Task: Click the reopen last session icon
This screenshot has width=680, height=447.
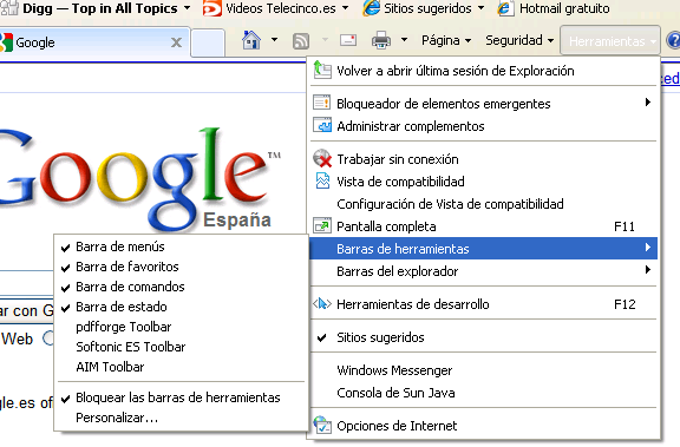Action: 322,69
